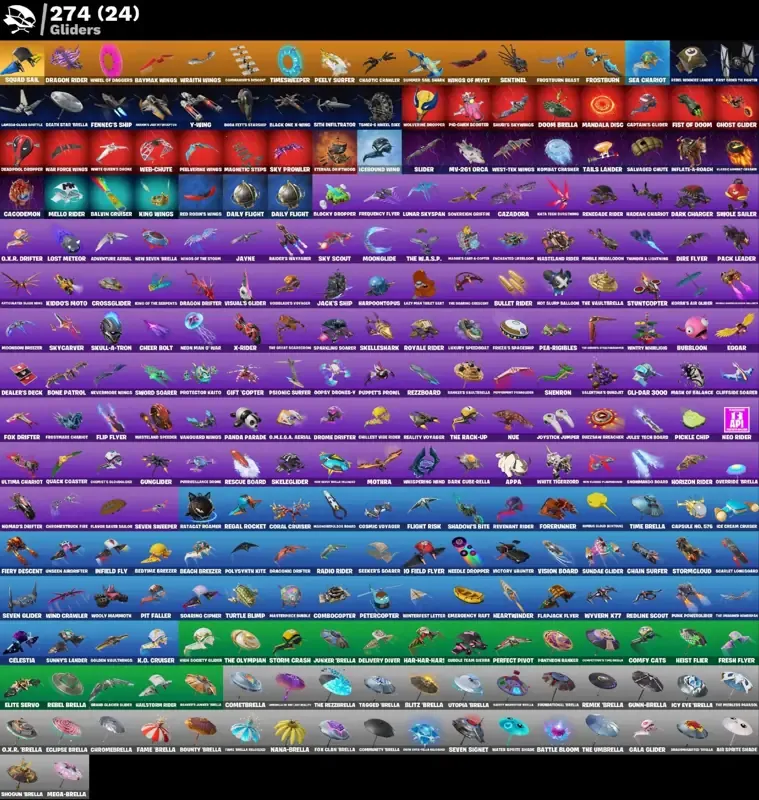Choose the Panda Parade glider
The image size is (759, 800).
245,419
